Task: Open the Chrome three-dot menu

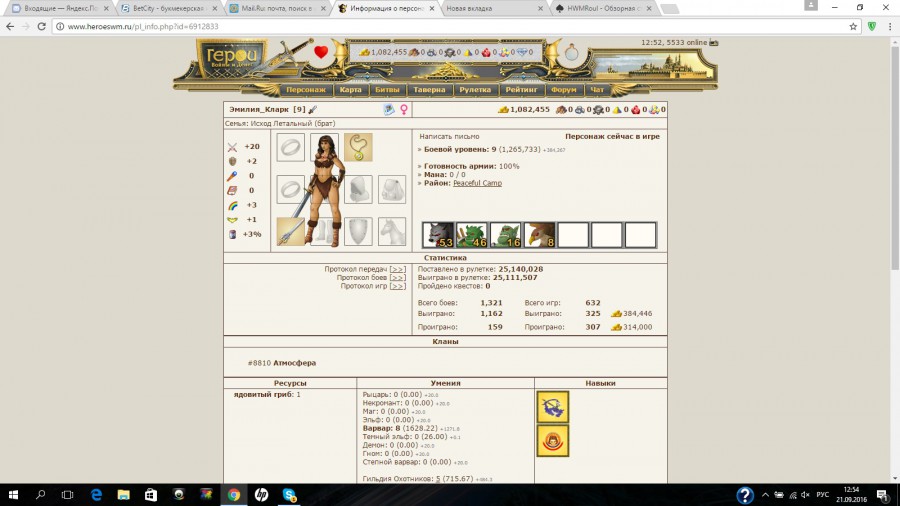Action: [x=890, y=26]
